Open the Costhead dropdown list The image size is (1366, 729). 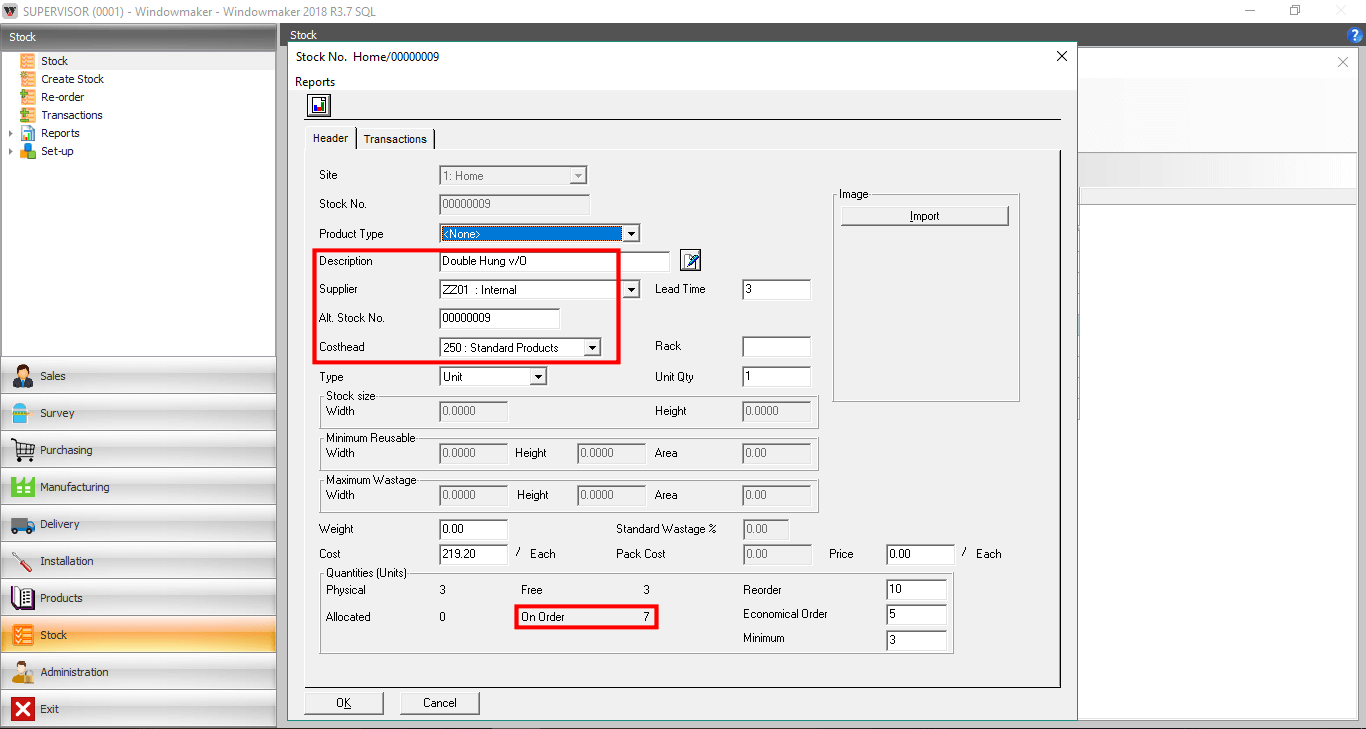592,347
